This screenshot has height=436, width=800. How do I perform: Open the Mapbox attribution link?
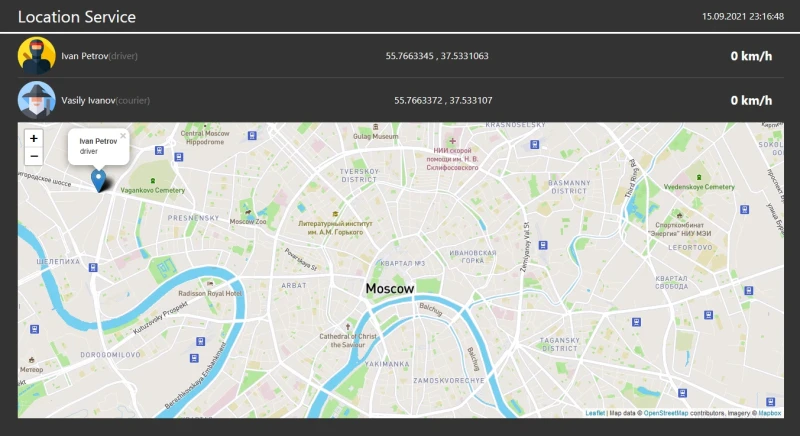tap(769, 412)
